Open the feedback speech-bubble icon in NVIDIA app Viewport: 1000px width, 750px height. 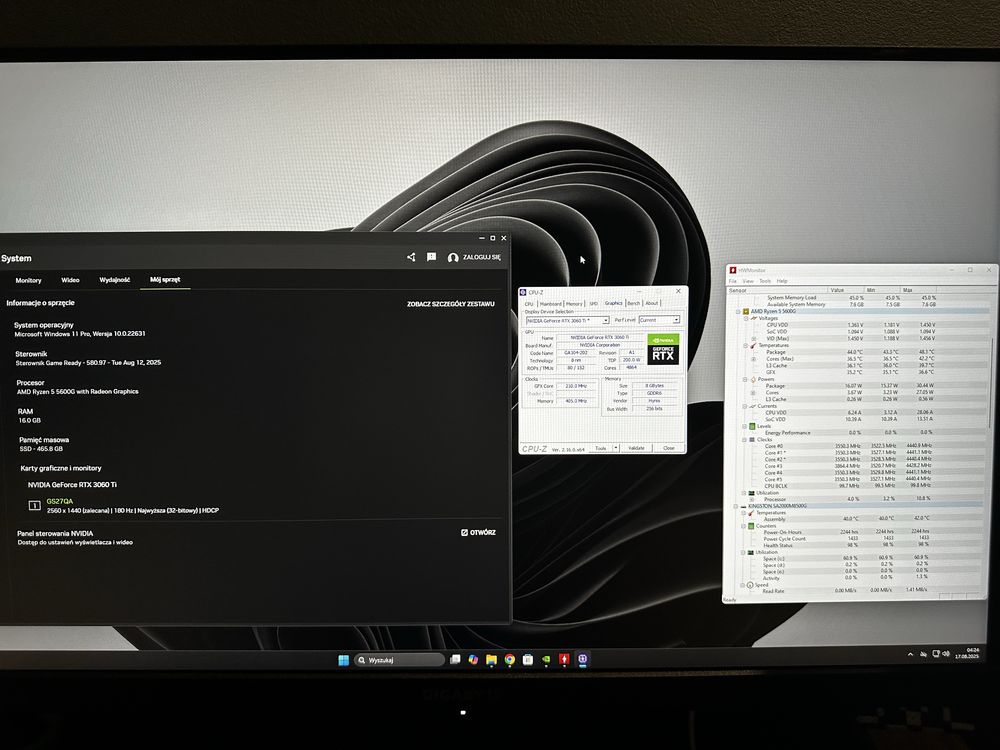point(432,257)
